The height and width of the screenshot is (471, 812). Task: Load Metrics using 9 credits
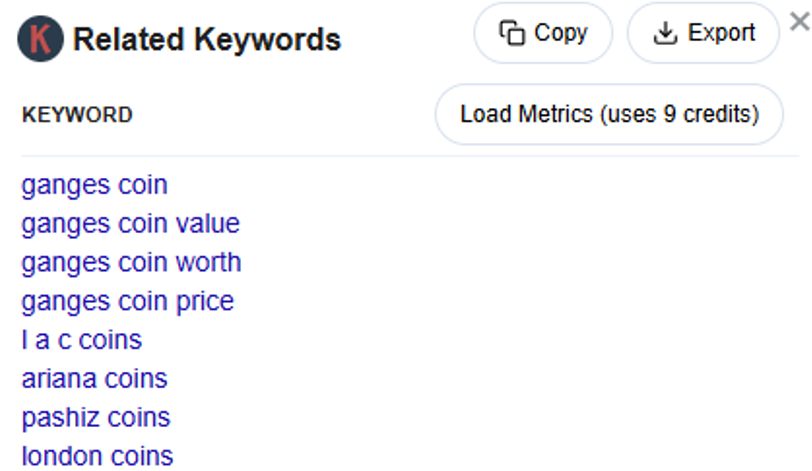[x=608, y=114]
